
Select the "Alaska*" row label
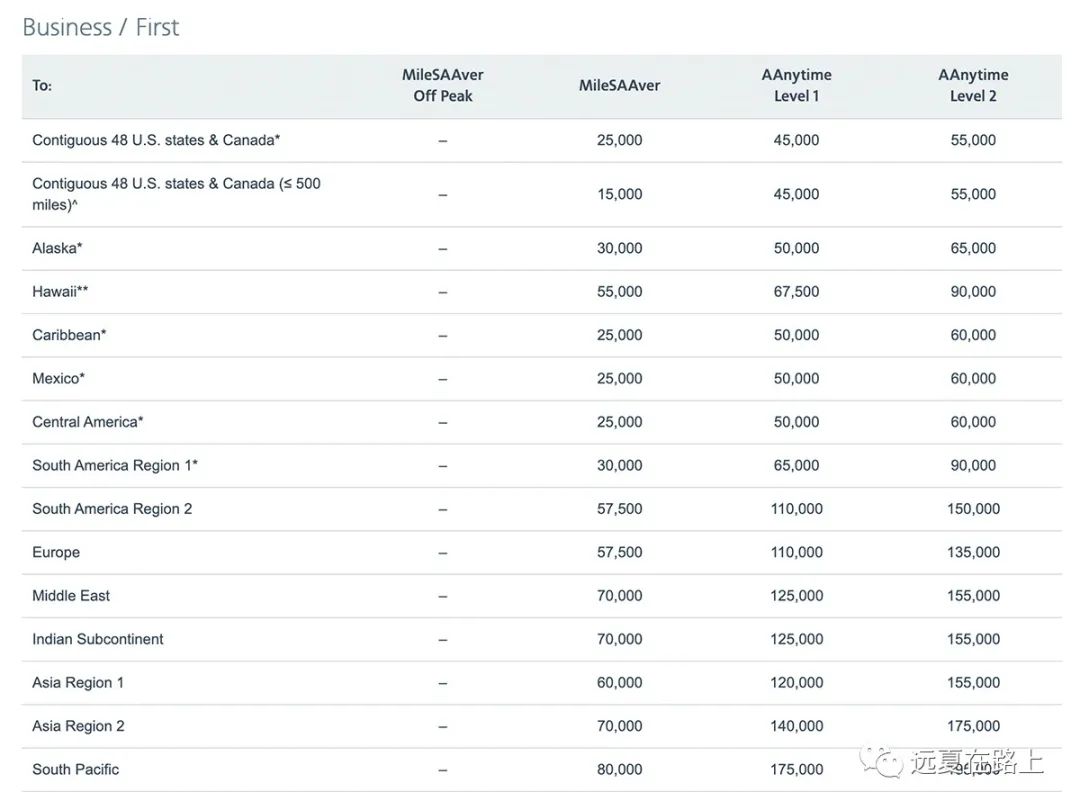point(57,248)
